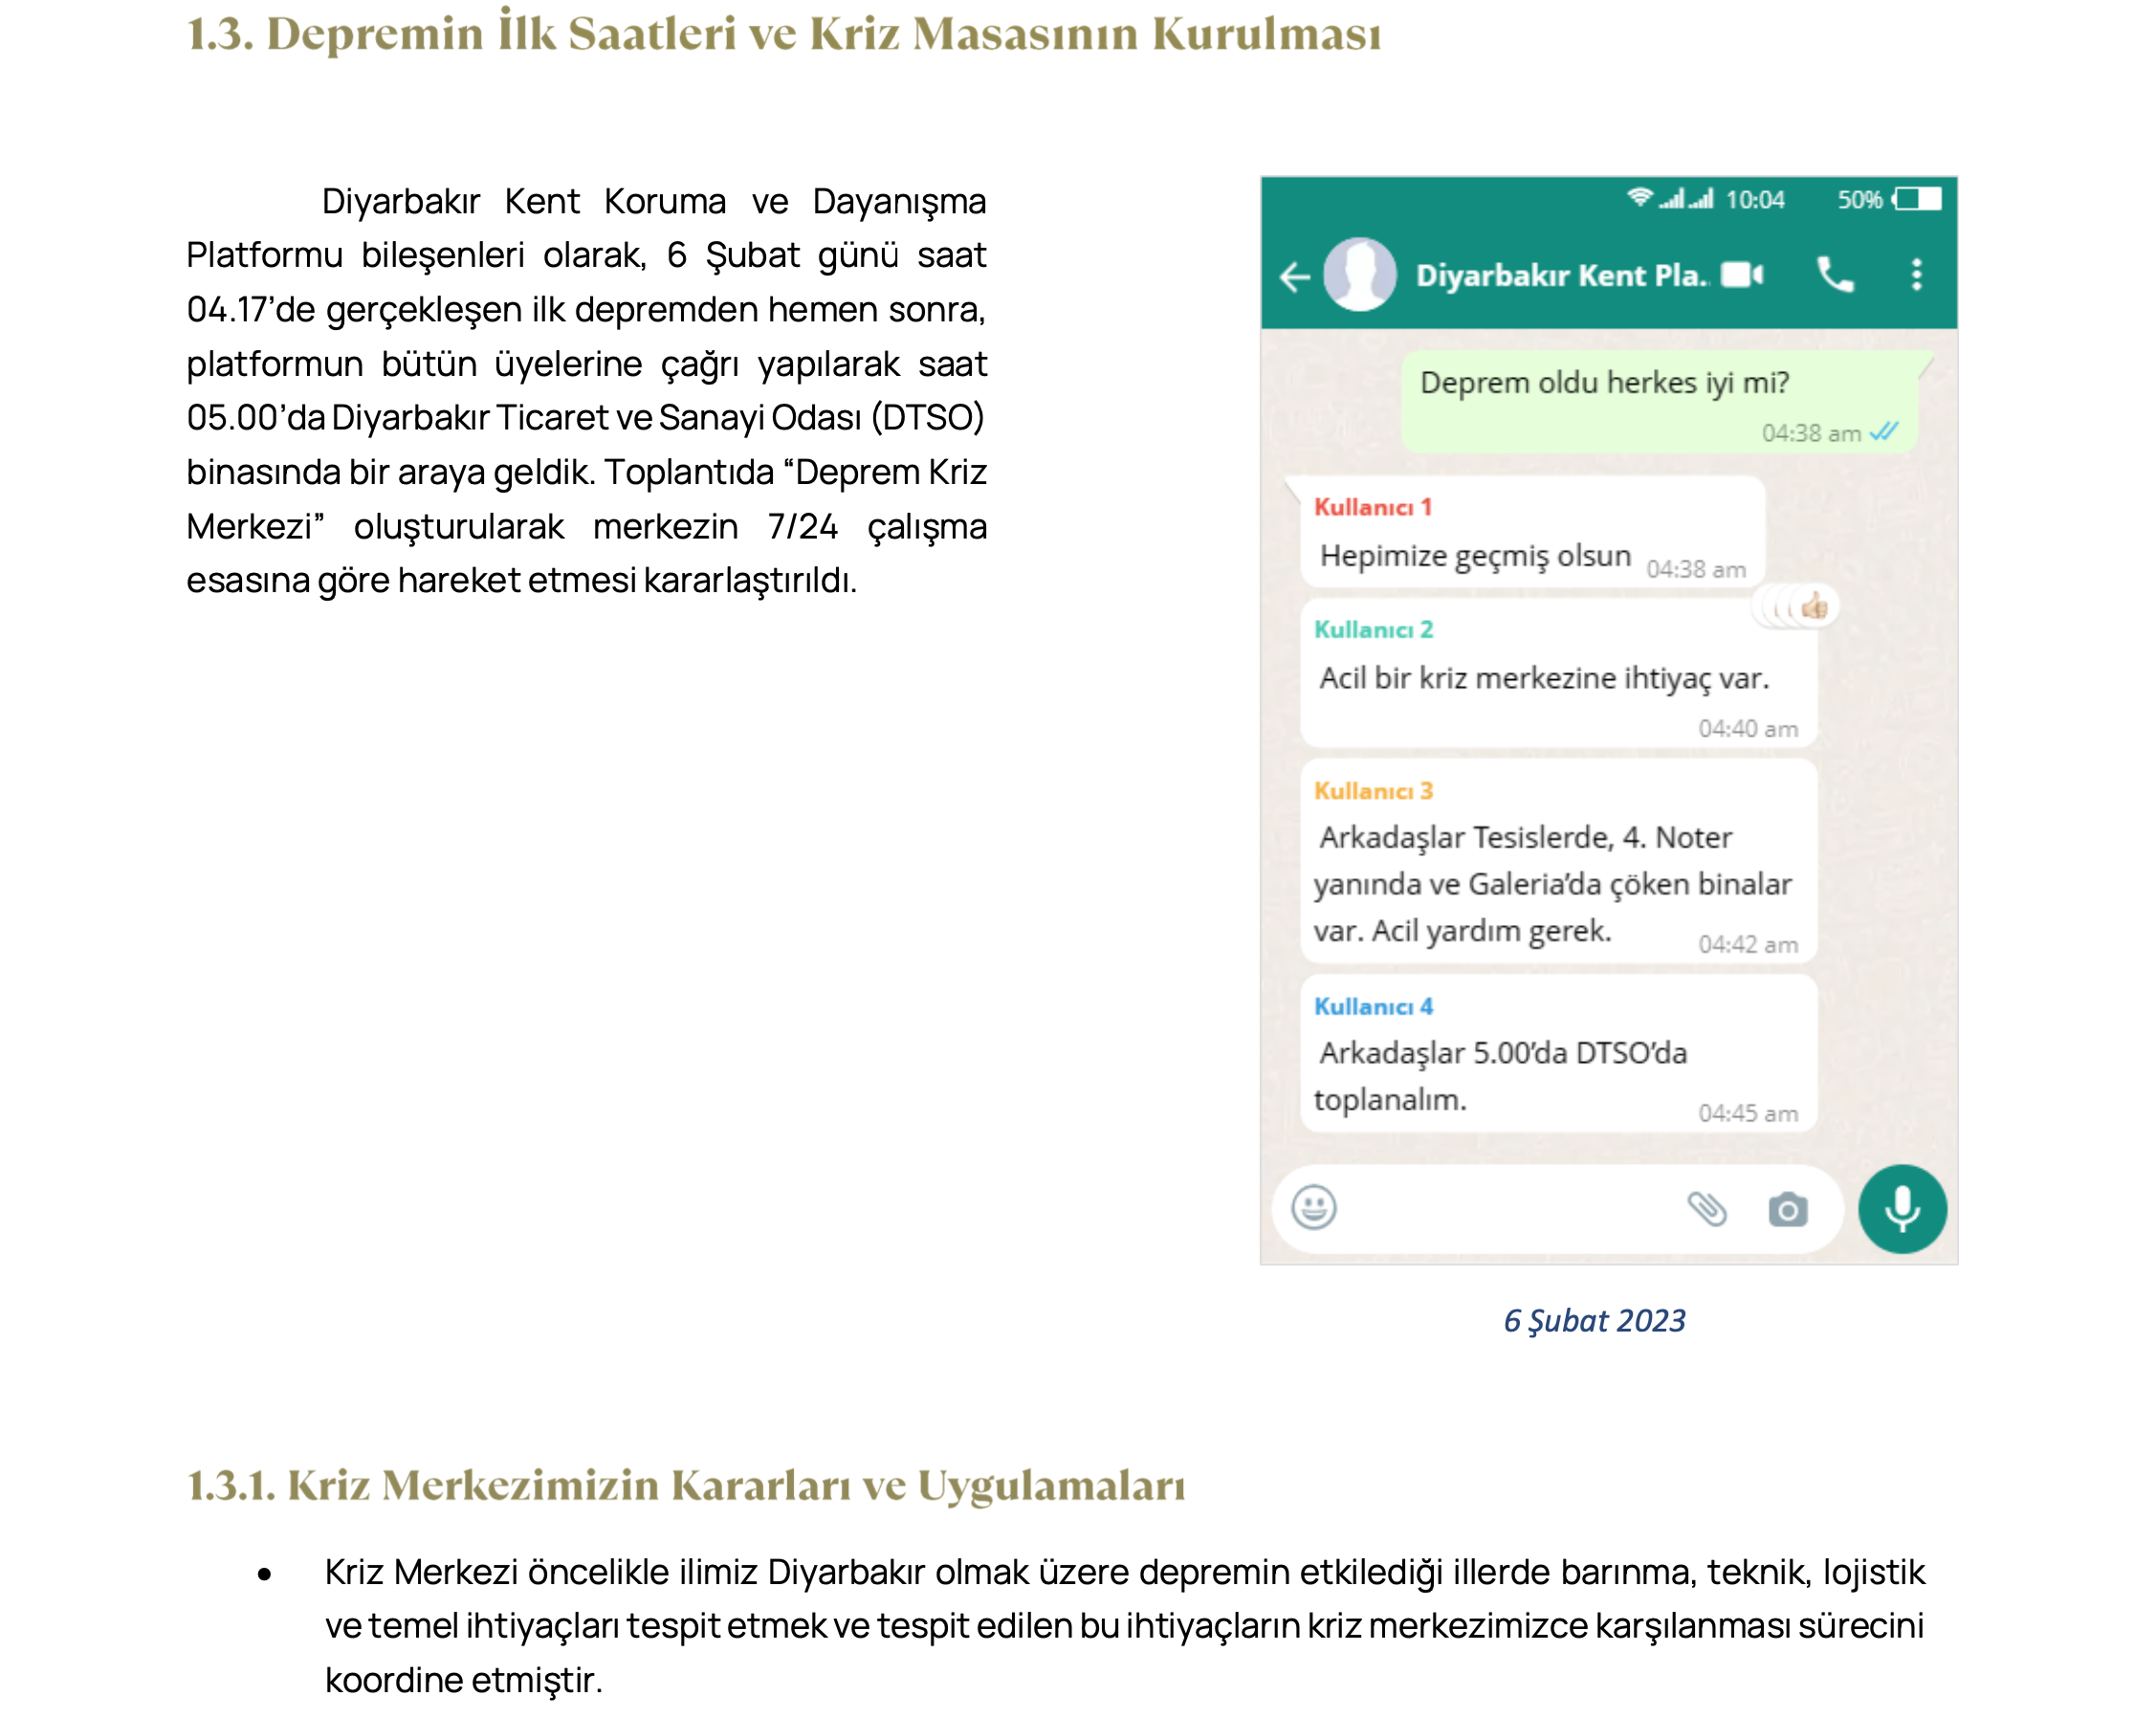Click the 04:45 am timestamp
Screen dimensions: 2156x1718
point(1747,1113)
